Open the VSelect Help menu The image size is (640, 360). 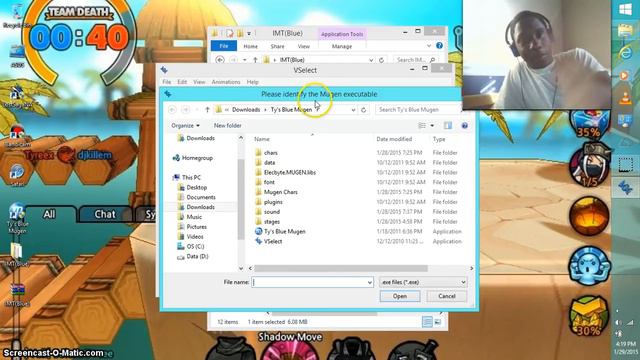[x=253, y=82]
